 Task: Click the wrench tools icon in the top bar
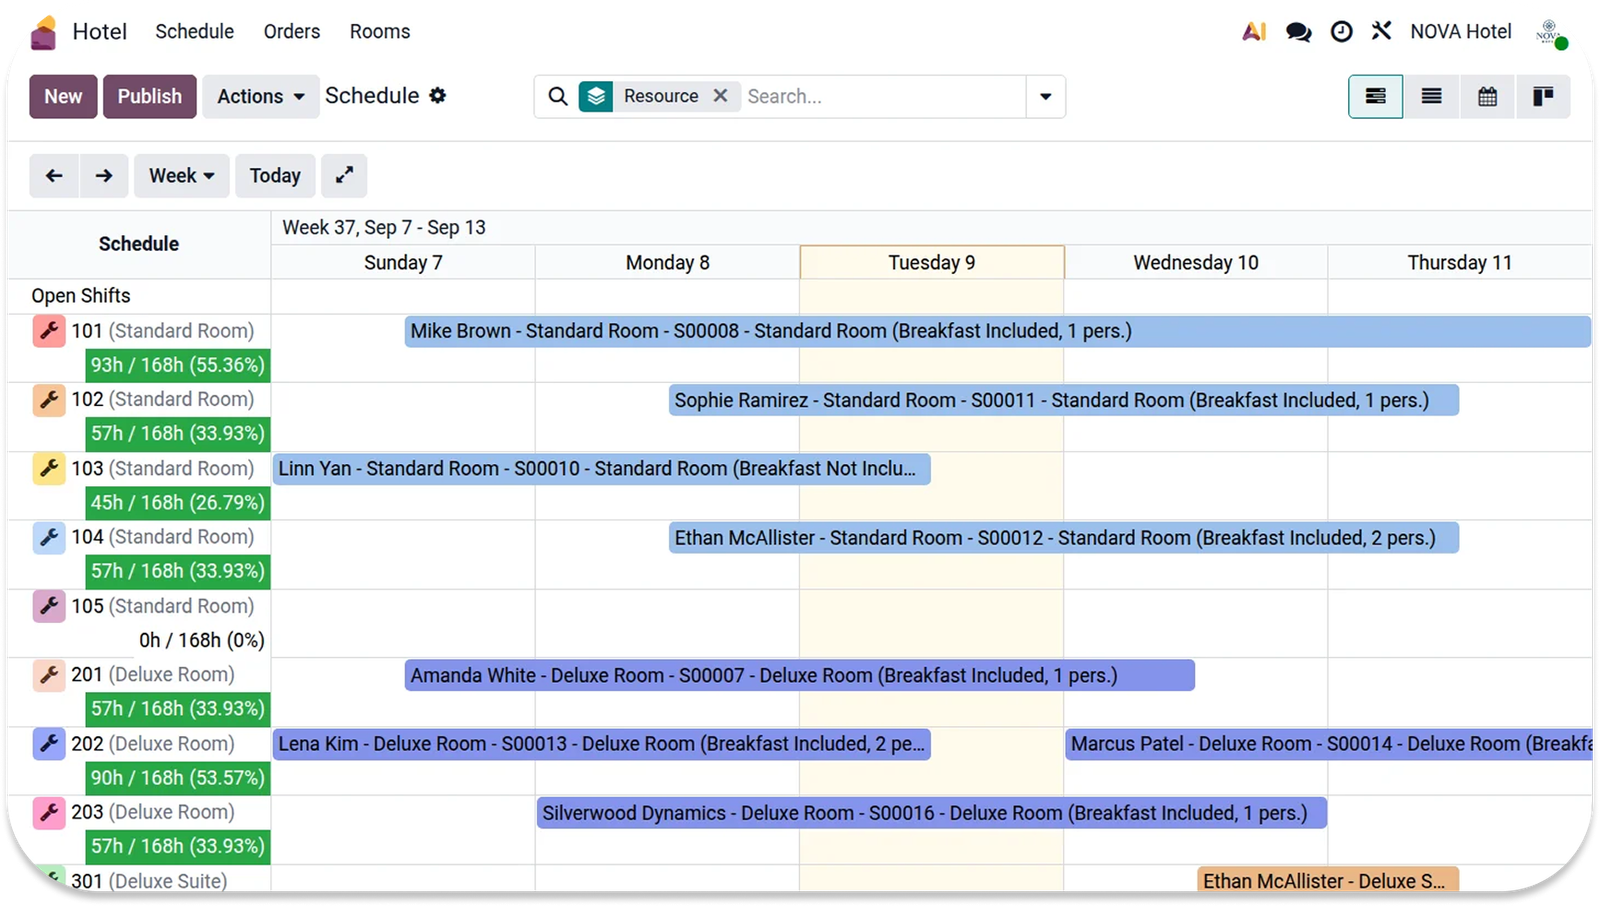[1382, 31]
